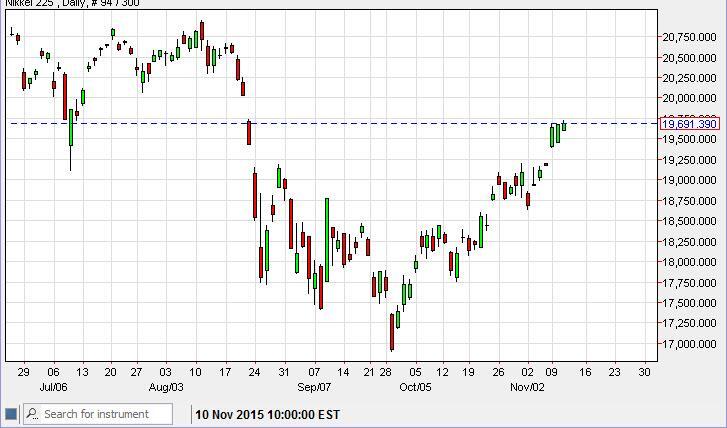727x428 pixels.
Task: Click the 18,500.000 price axis label
Action: (x=690, y=221)
